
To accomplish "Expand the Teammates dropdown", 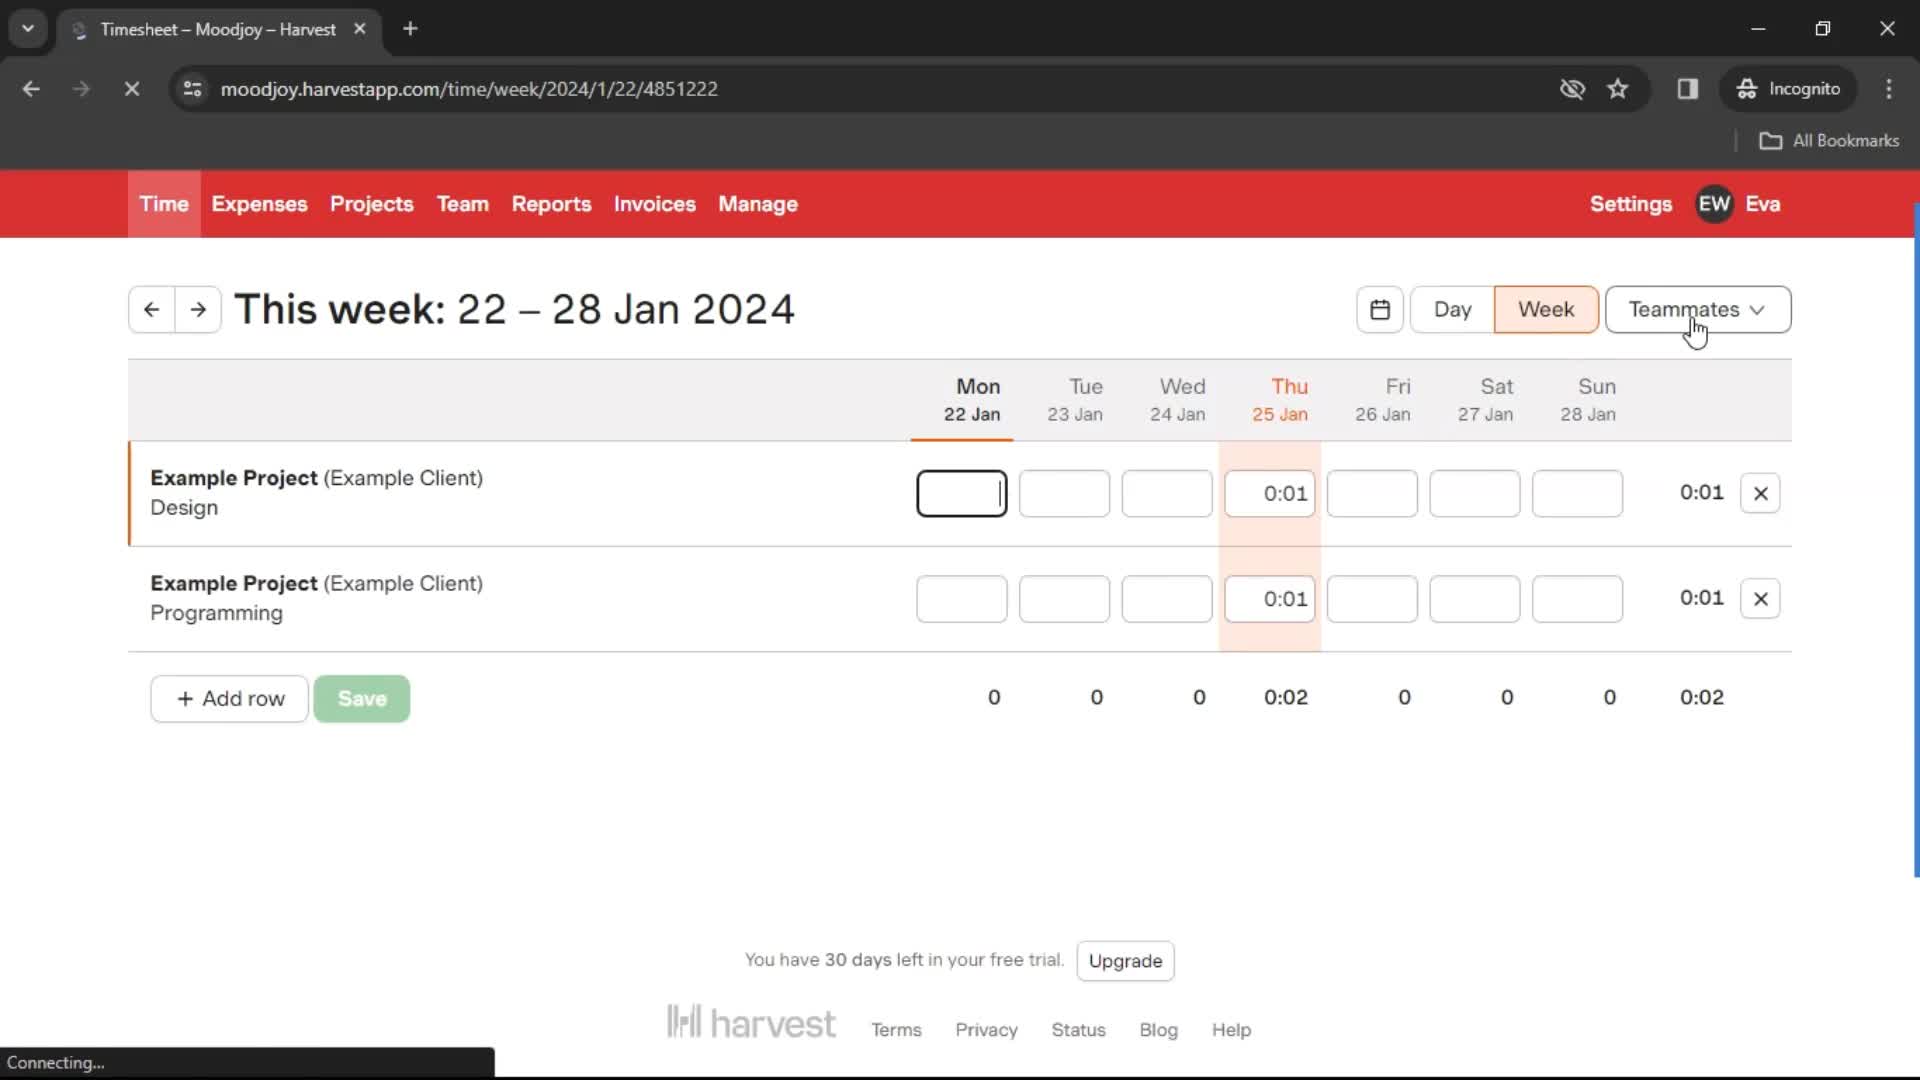I will [1696, 309].
